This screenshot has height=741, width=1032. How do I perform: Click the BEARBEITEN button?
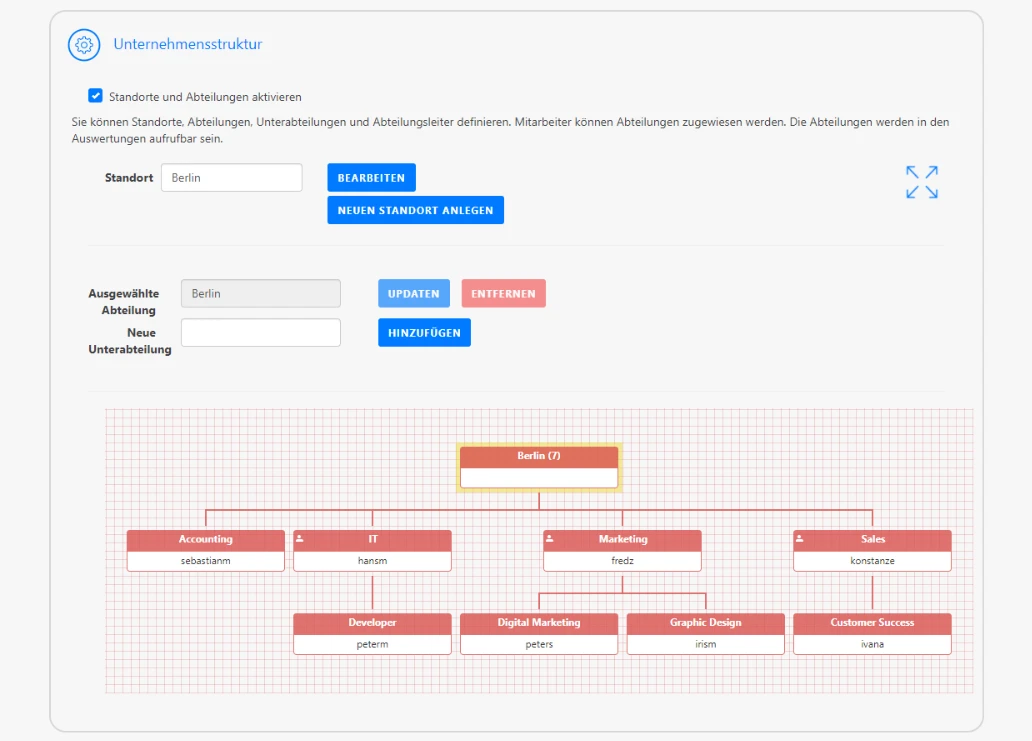click(371, 177)
